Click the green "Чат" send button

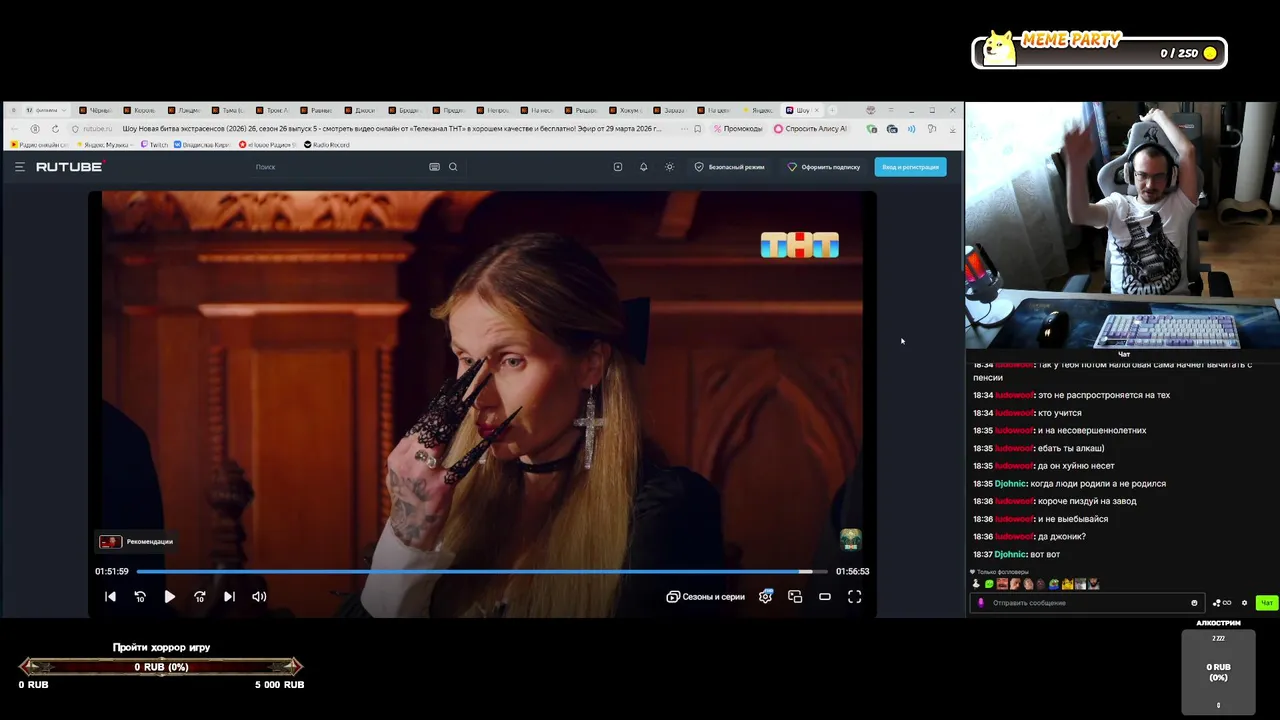coord(1266,603)
